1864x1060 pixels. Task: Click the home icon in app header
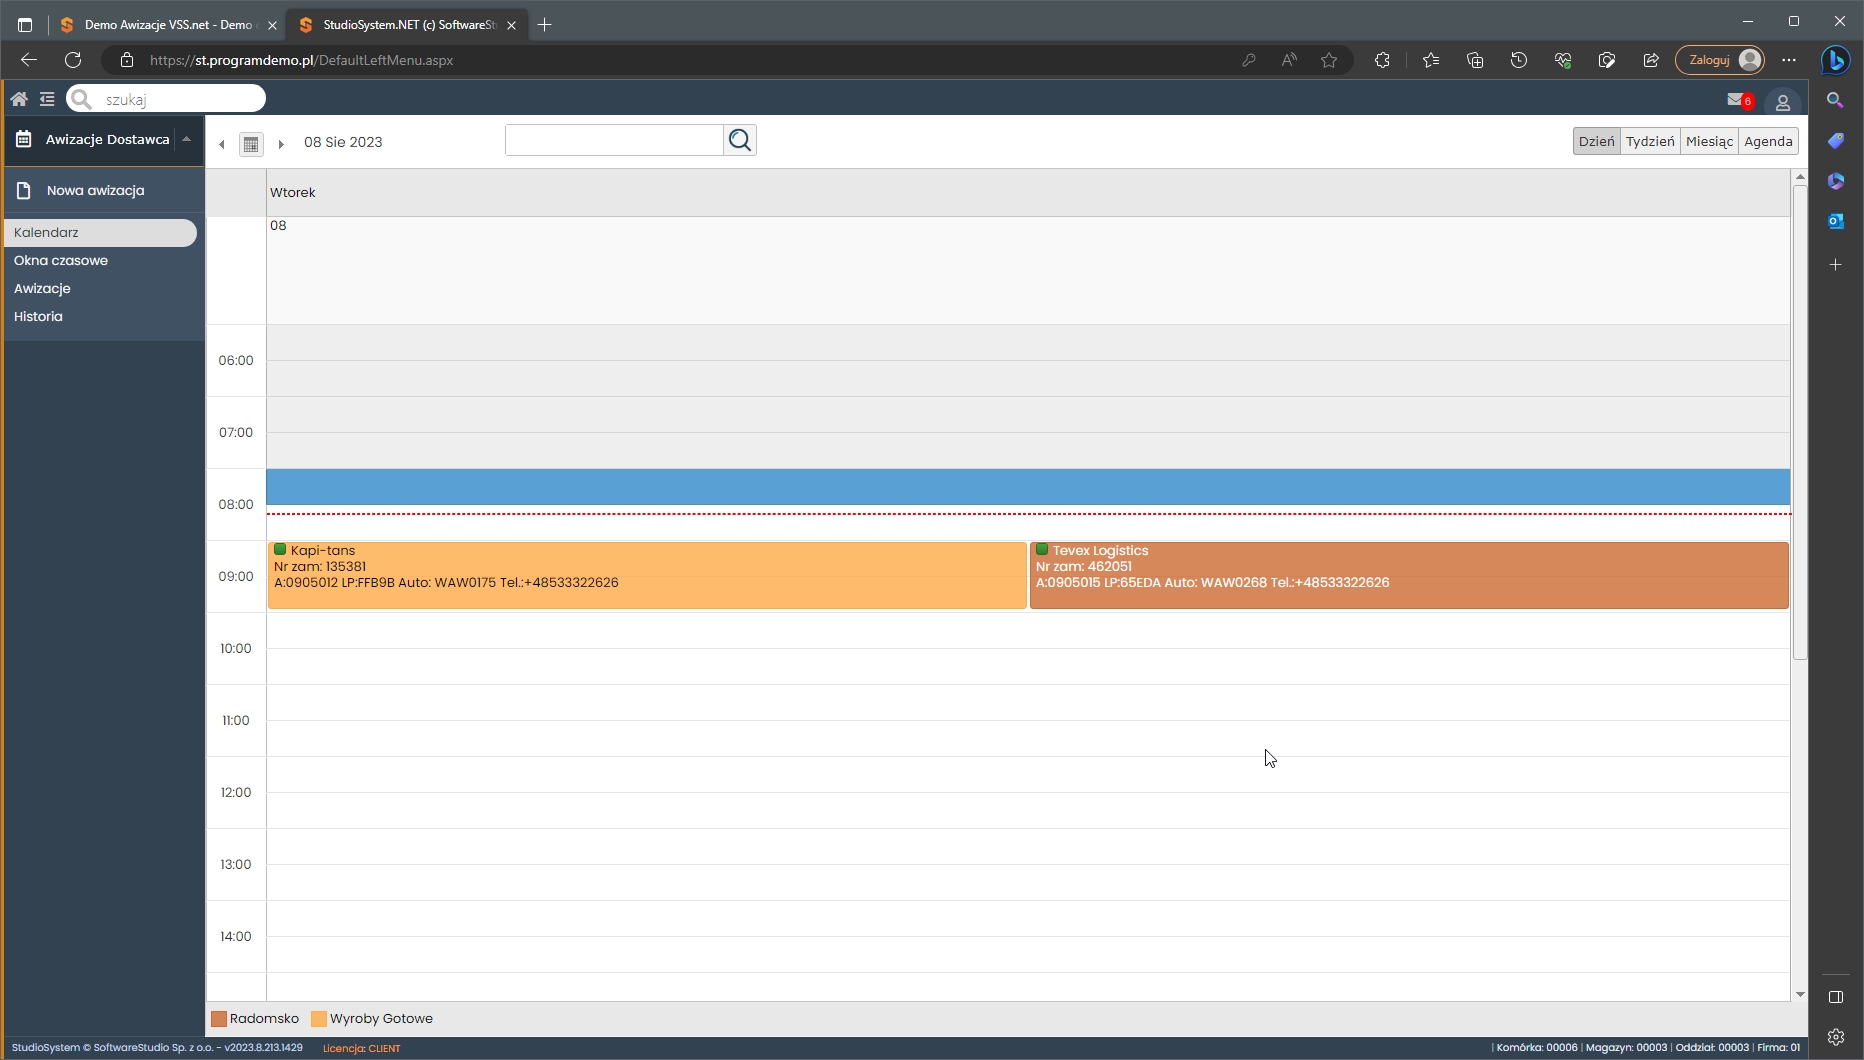tap(19, 99)
